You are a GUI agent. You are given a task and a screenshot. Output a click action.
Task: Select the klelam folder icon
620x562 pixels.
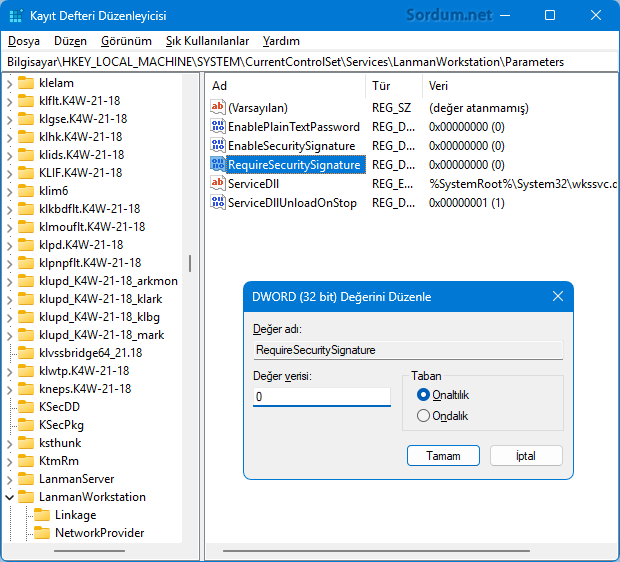pos(26,83)
